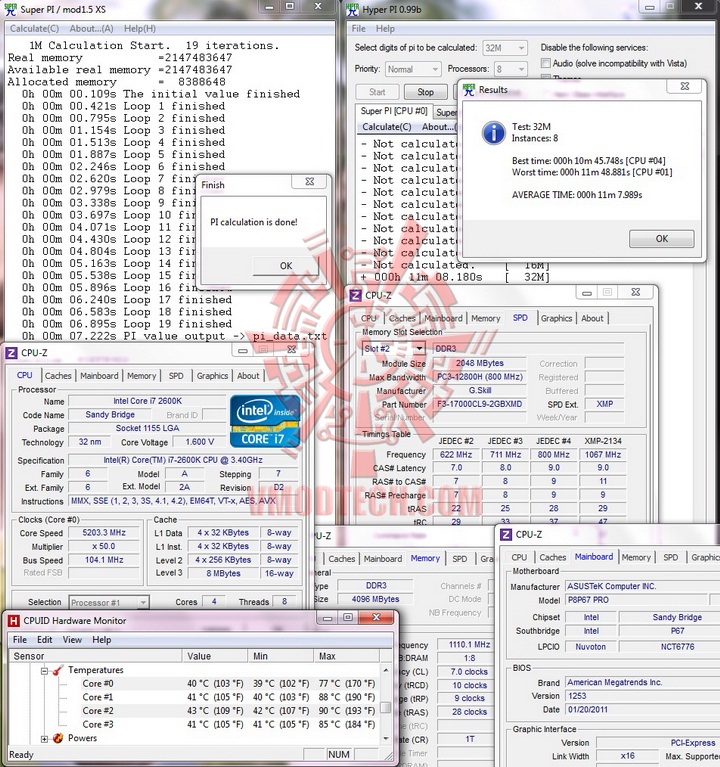720x767 pixels.
Task: Switch to Mainboard tab in CPU-Z CPU window
Action: [99, 376]
